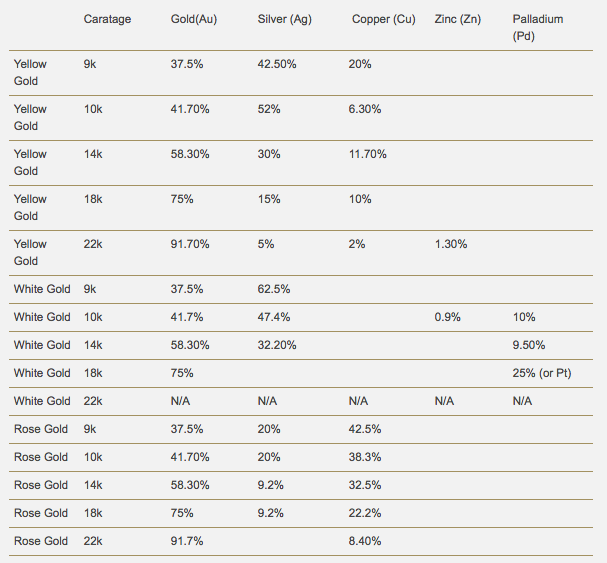Select the 11.70% copper value
Screen dimensions: 607x563
(367, 154)
